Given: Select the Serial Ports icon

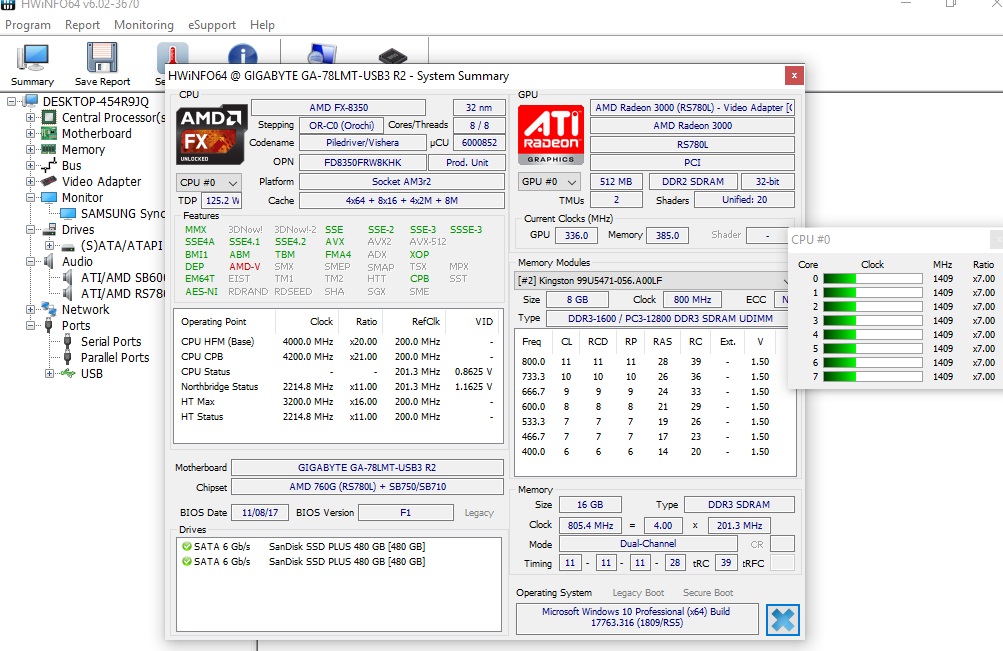Looking at the screenshot, I should (x=68, y=341).
